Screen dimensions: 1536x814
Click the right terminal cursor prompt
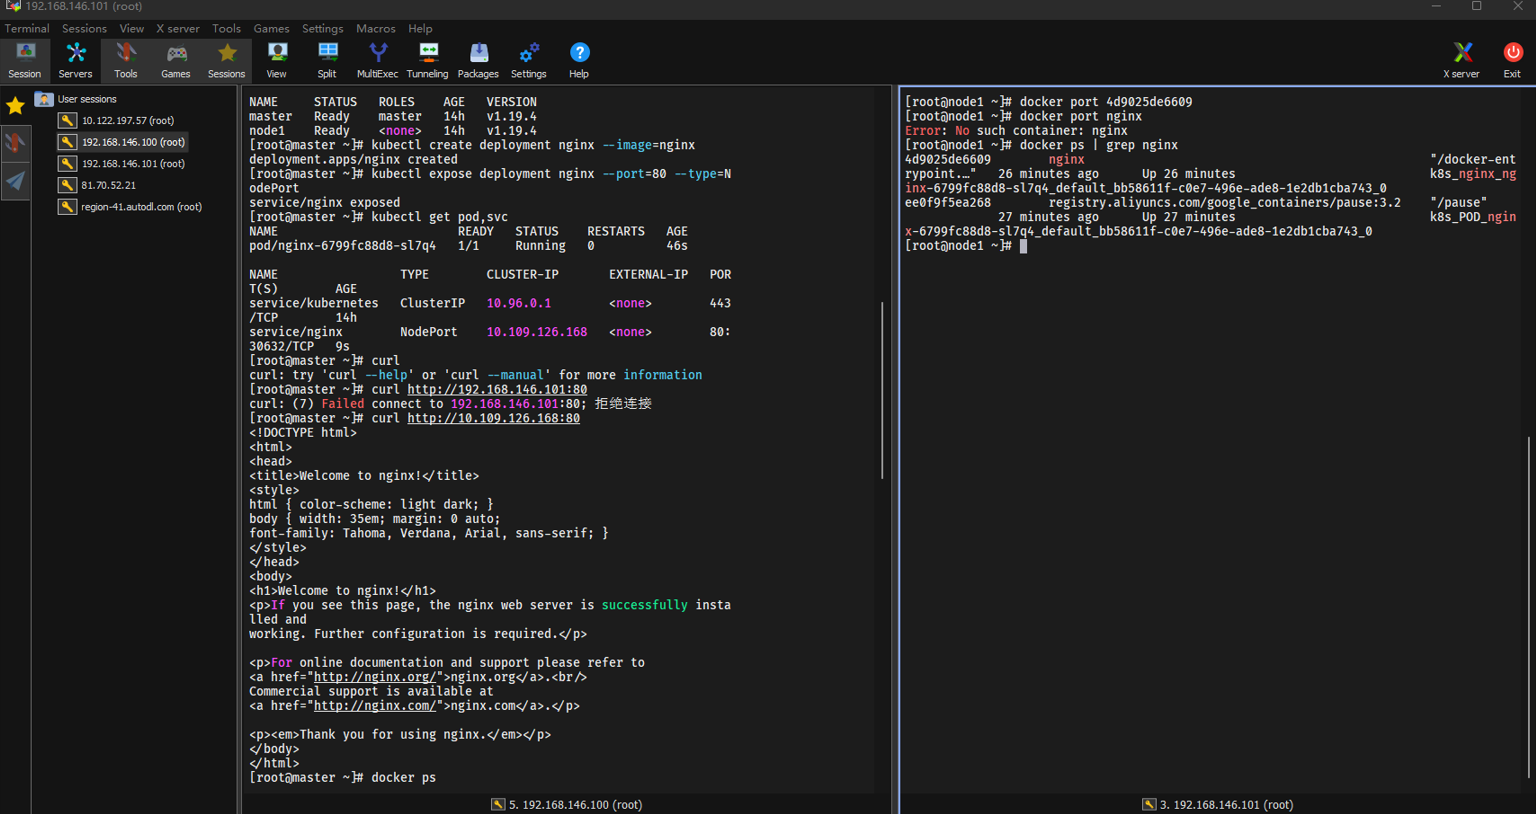point(1023,246)
